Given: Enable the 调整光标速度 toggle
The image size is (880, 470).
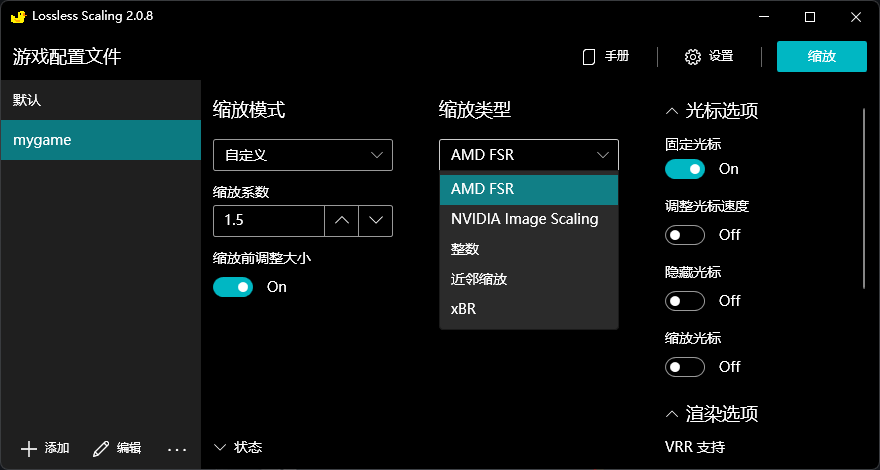Looking at the screenshot, I should pos(685,234).
